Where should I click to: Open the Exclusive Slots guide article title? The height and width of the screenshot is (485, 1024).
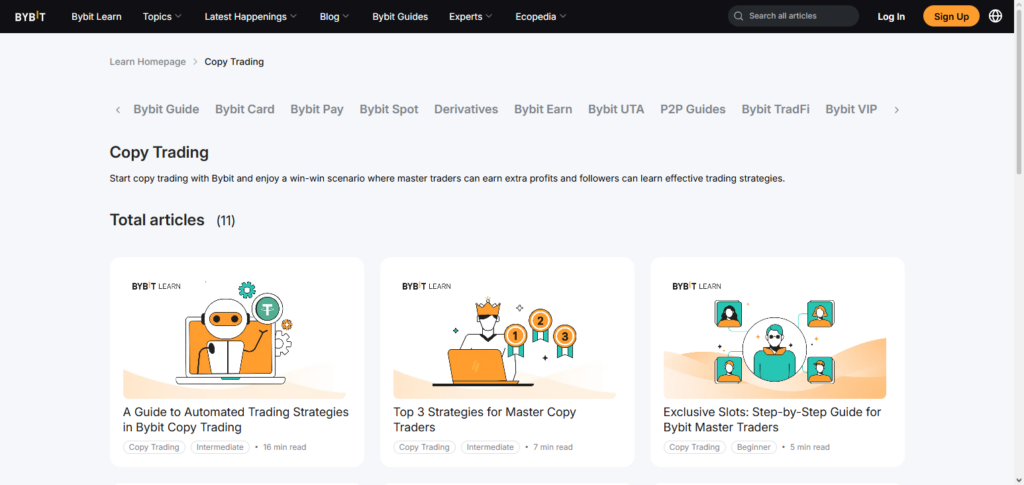[773, 420]
